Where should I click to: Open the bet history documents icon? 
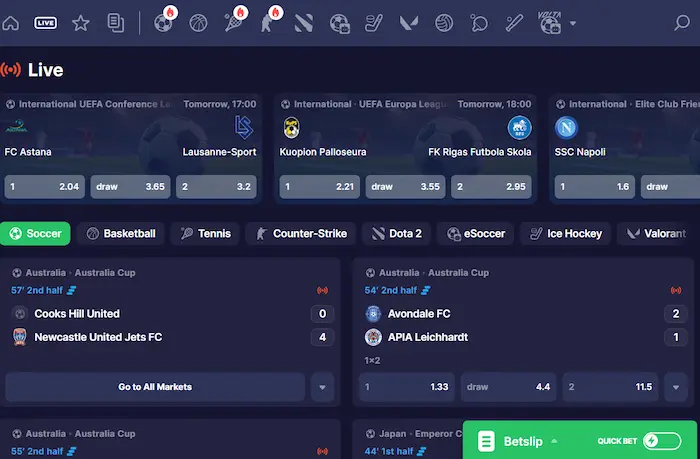click(116, 23)
